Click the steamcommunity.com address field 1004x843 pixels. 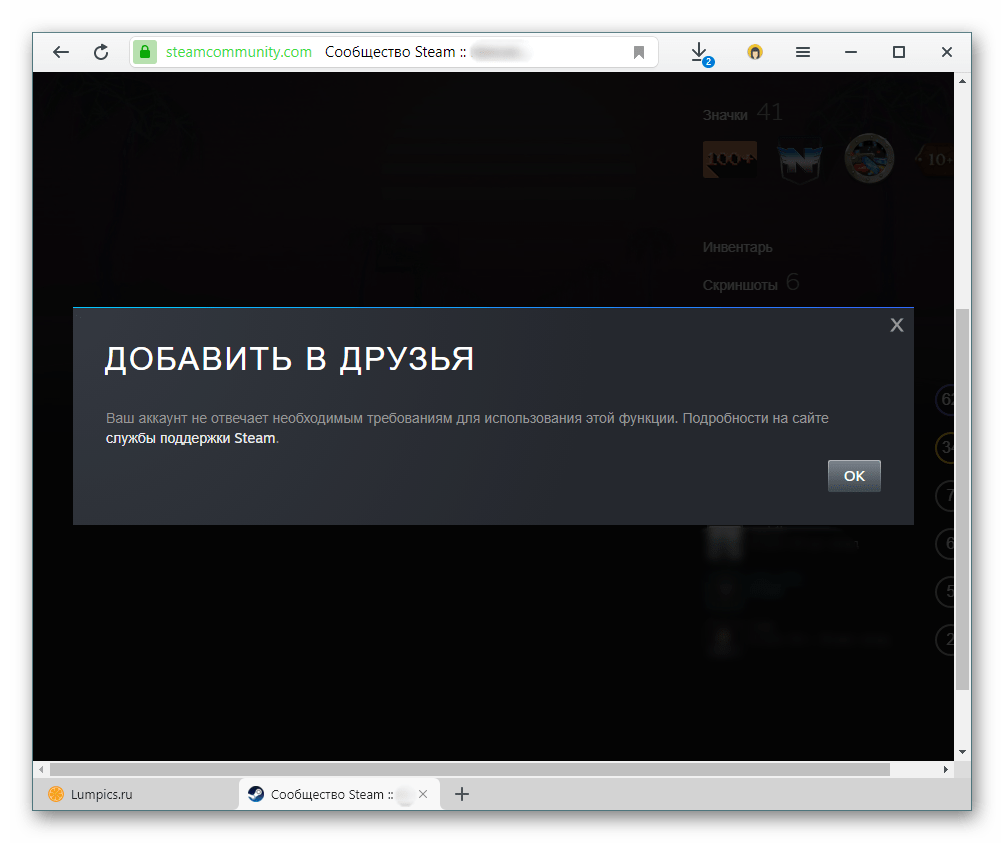[x=394, y=52]
